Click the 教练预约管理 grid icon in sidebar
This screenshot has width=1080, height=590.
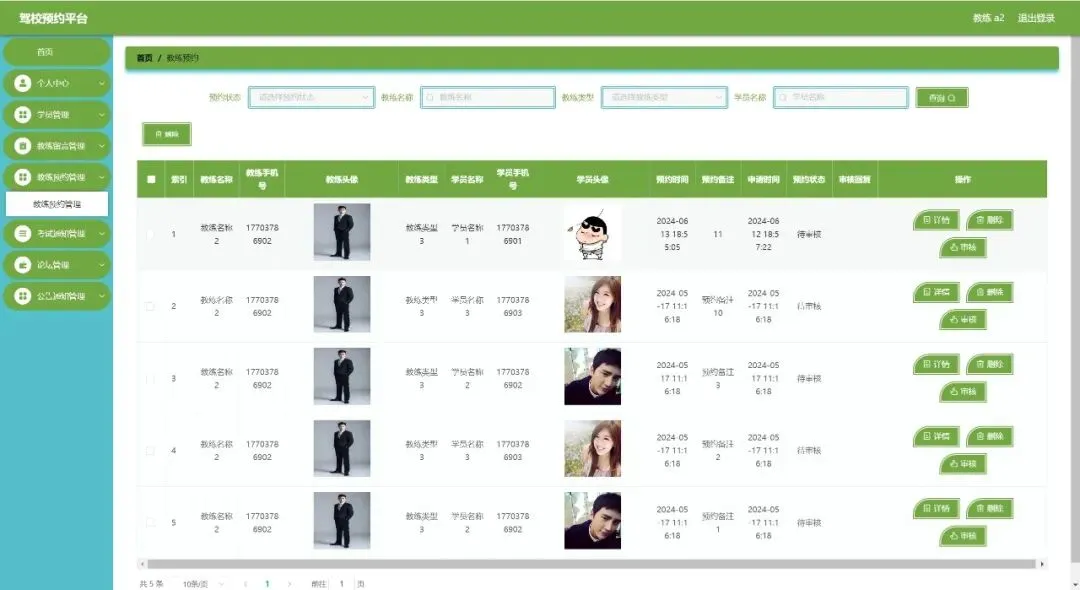[23, 177]
